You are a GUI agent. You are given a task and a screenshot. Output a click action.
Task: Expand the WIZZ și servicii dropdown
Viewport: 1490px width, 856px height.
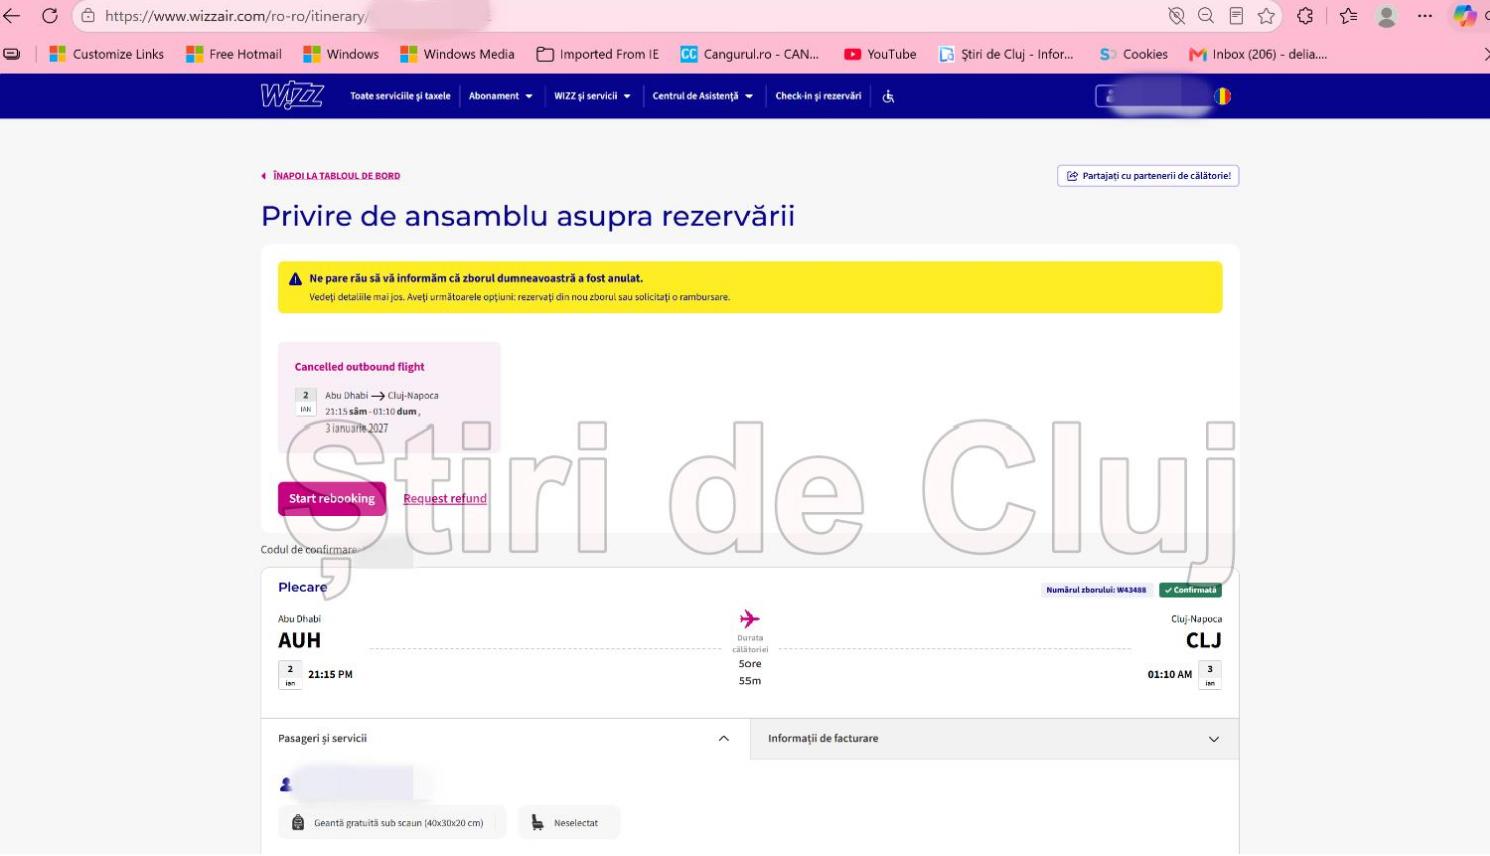[592, 96]
